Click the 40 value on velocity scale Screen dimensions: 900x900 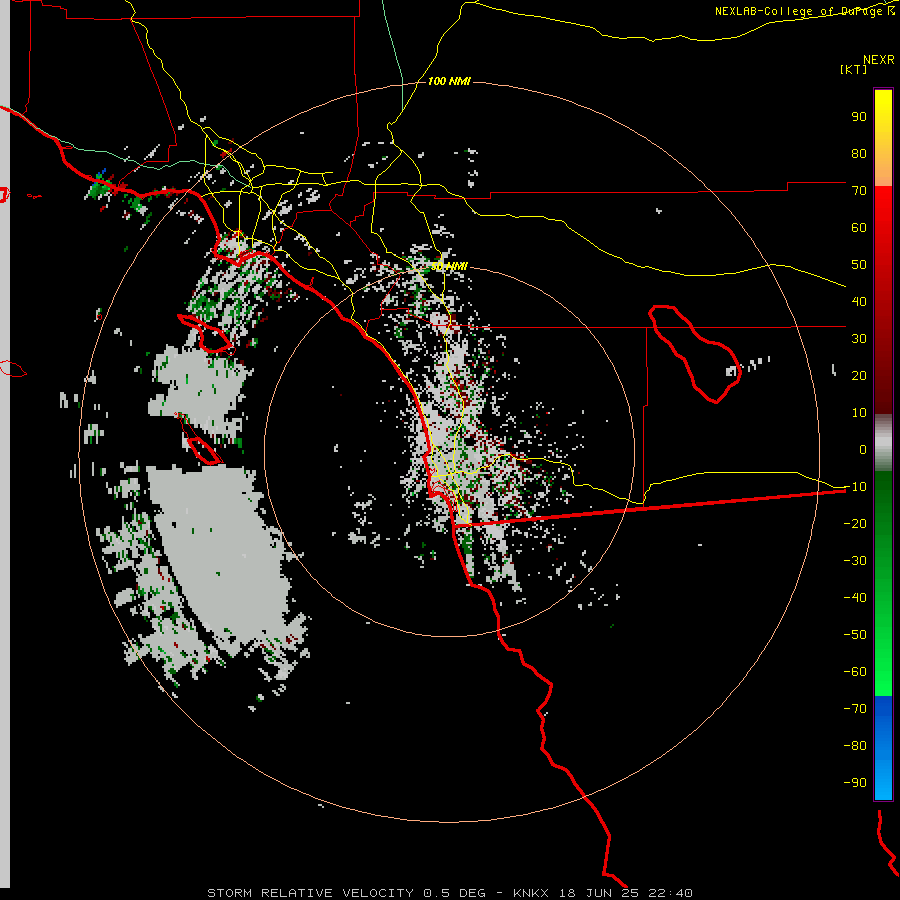(x=859, y=301)
